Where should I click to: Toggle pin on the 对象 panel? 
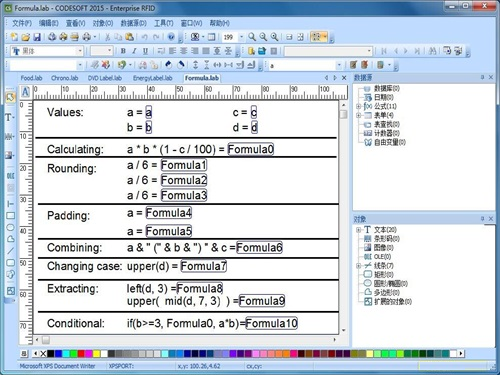(x=482, y=219)
